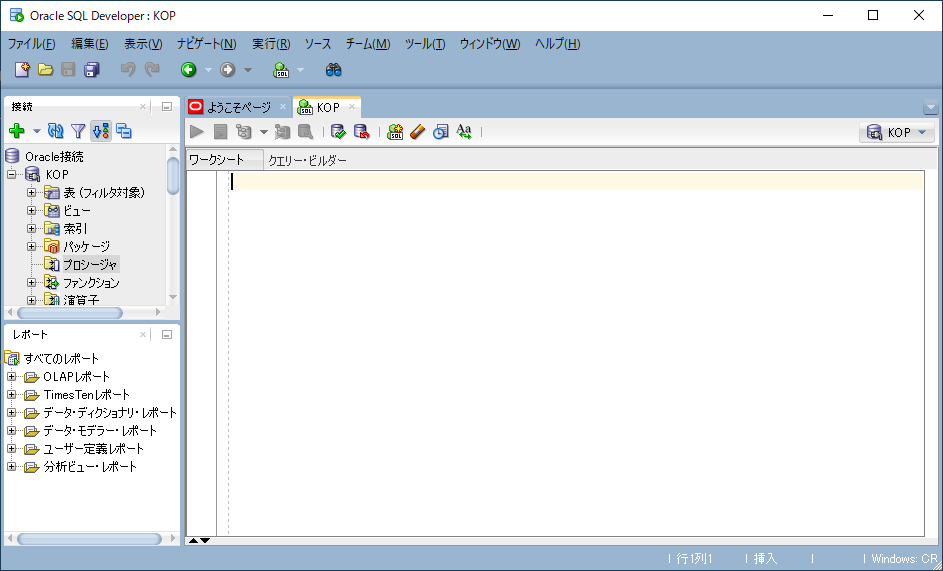Expand the TimesTenレポート folder
This screenshot has height=571, width=943.
point(11,395)
